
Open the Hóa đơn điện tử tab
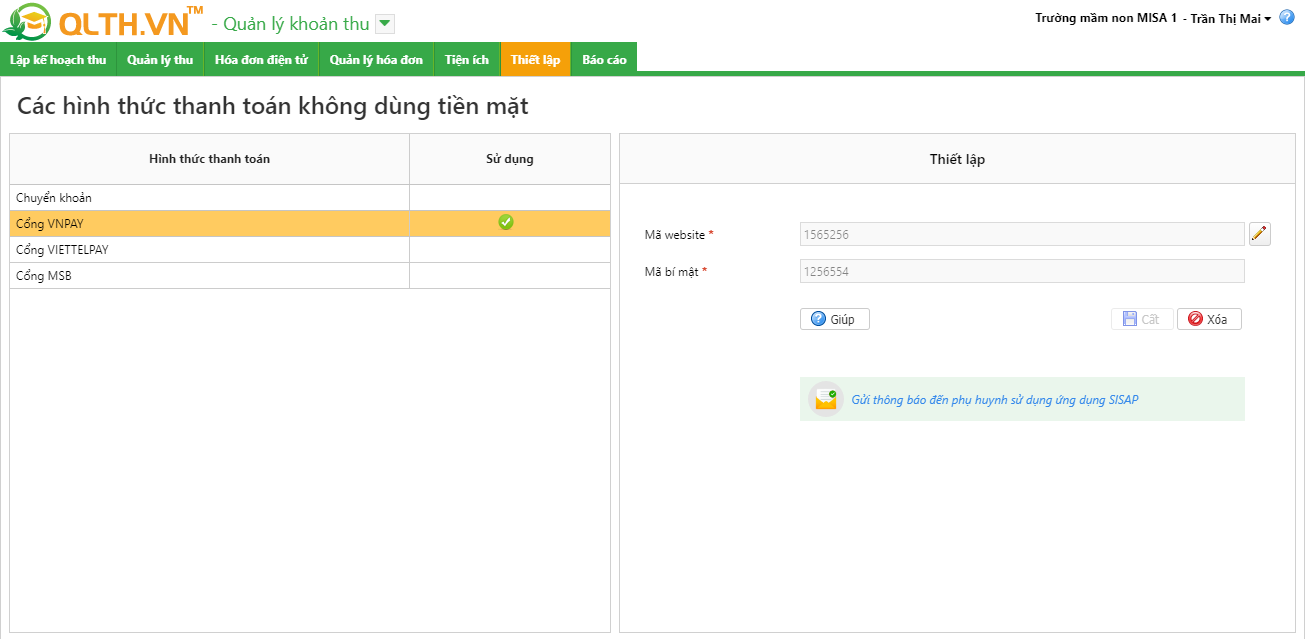point(261,60)
